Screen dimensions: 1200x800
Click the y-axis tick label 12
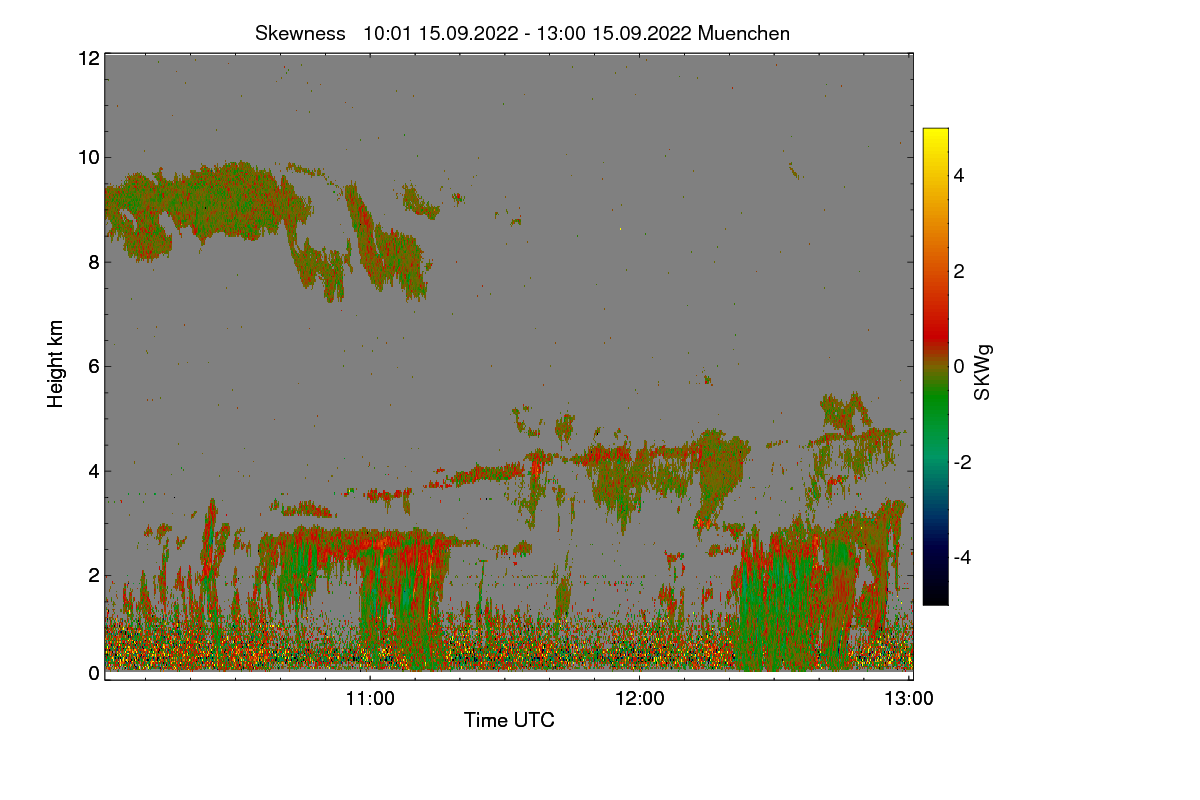[88, 58]
